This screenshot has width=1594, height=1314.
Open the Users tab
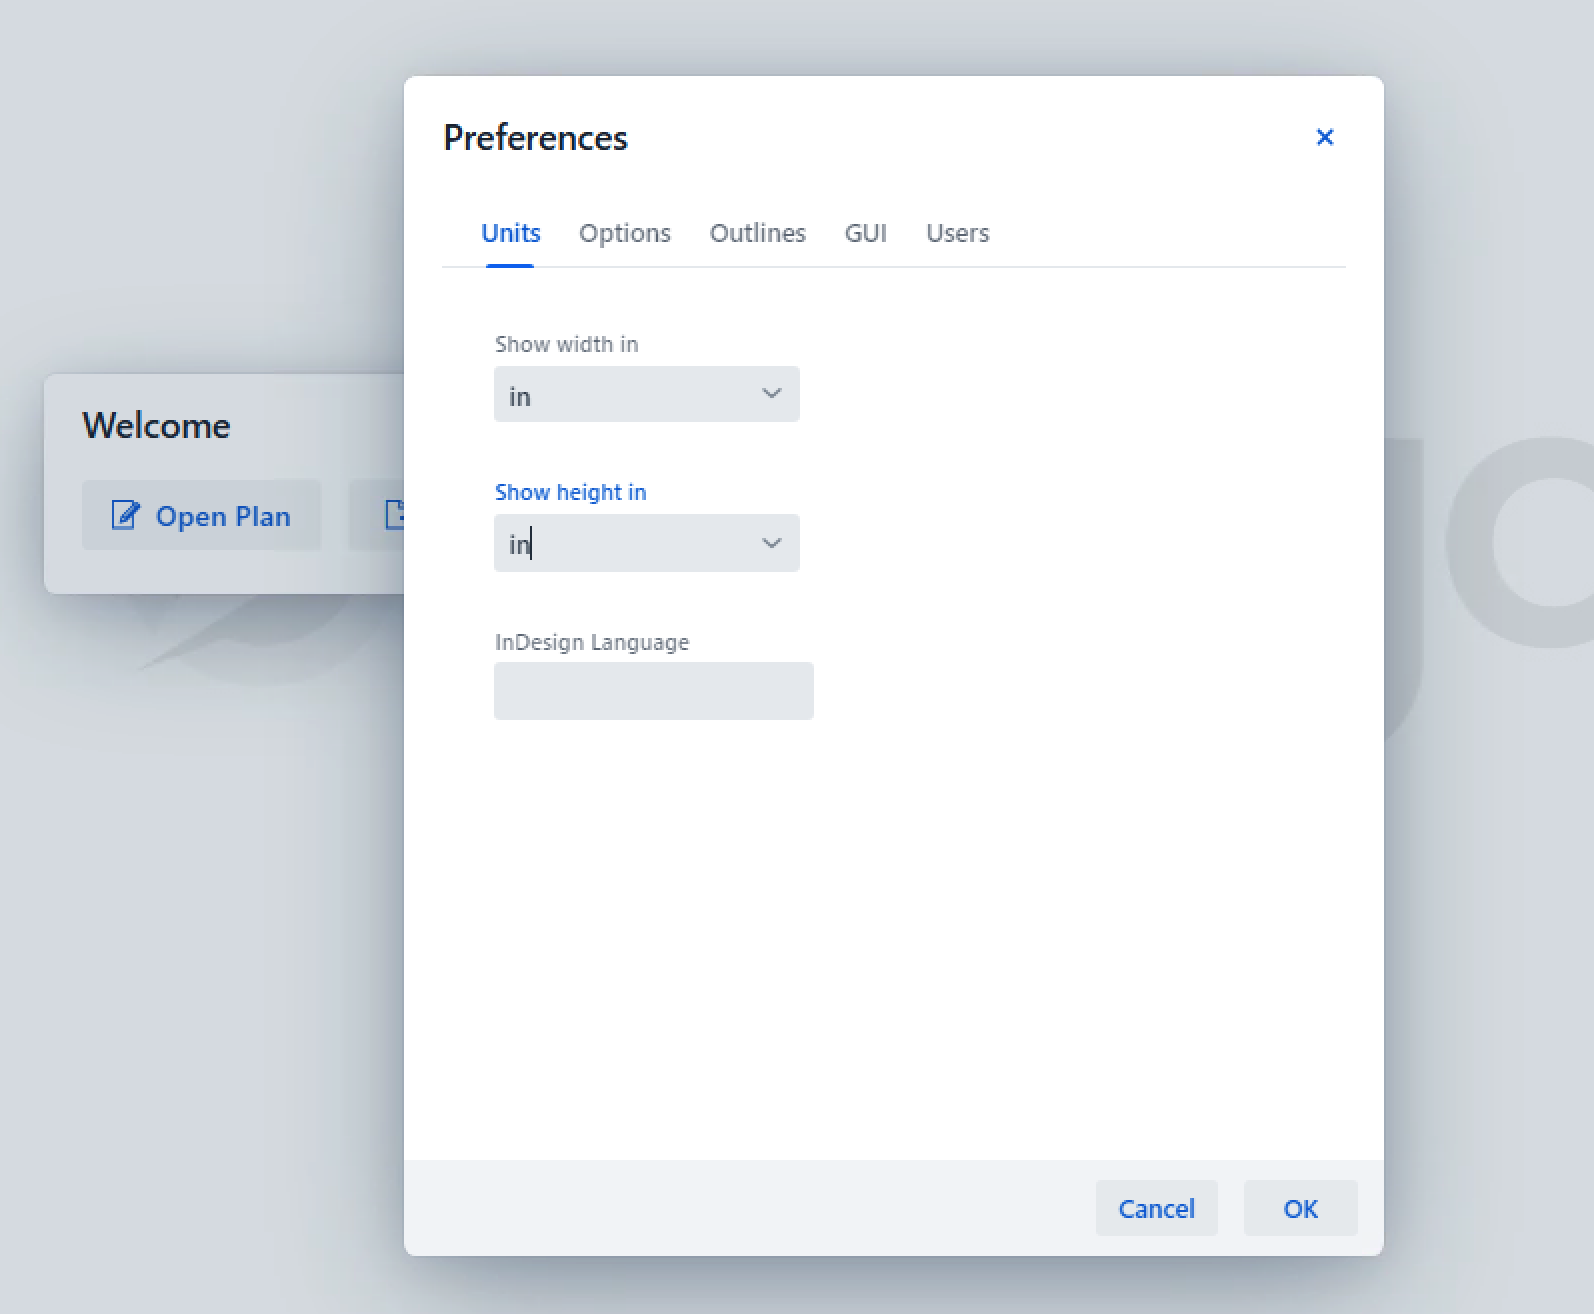[957, 233]
